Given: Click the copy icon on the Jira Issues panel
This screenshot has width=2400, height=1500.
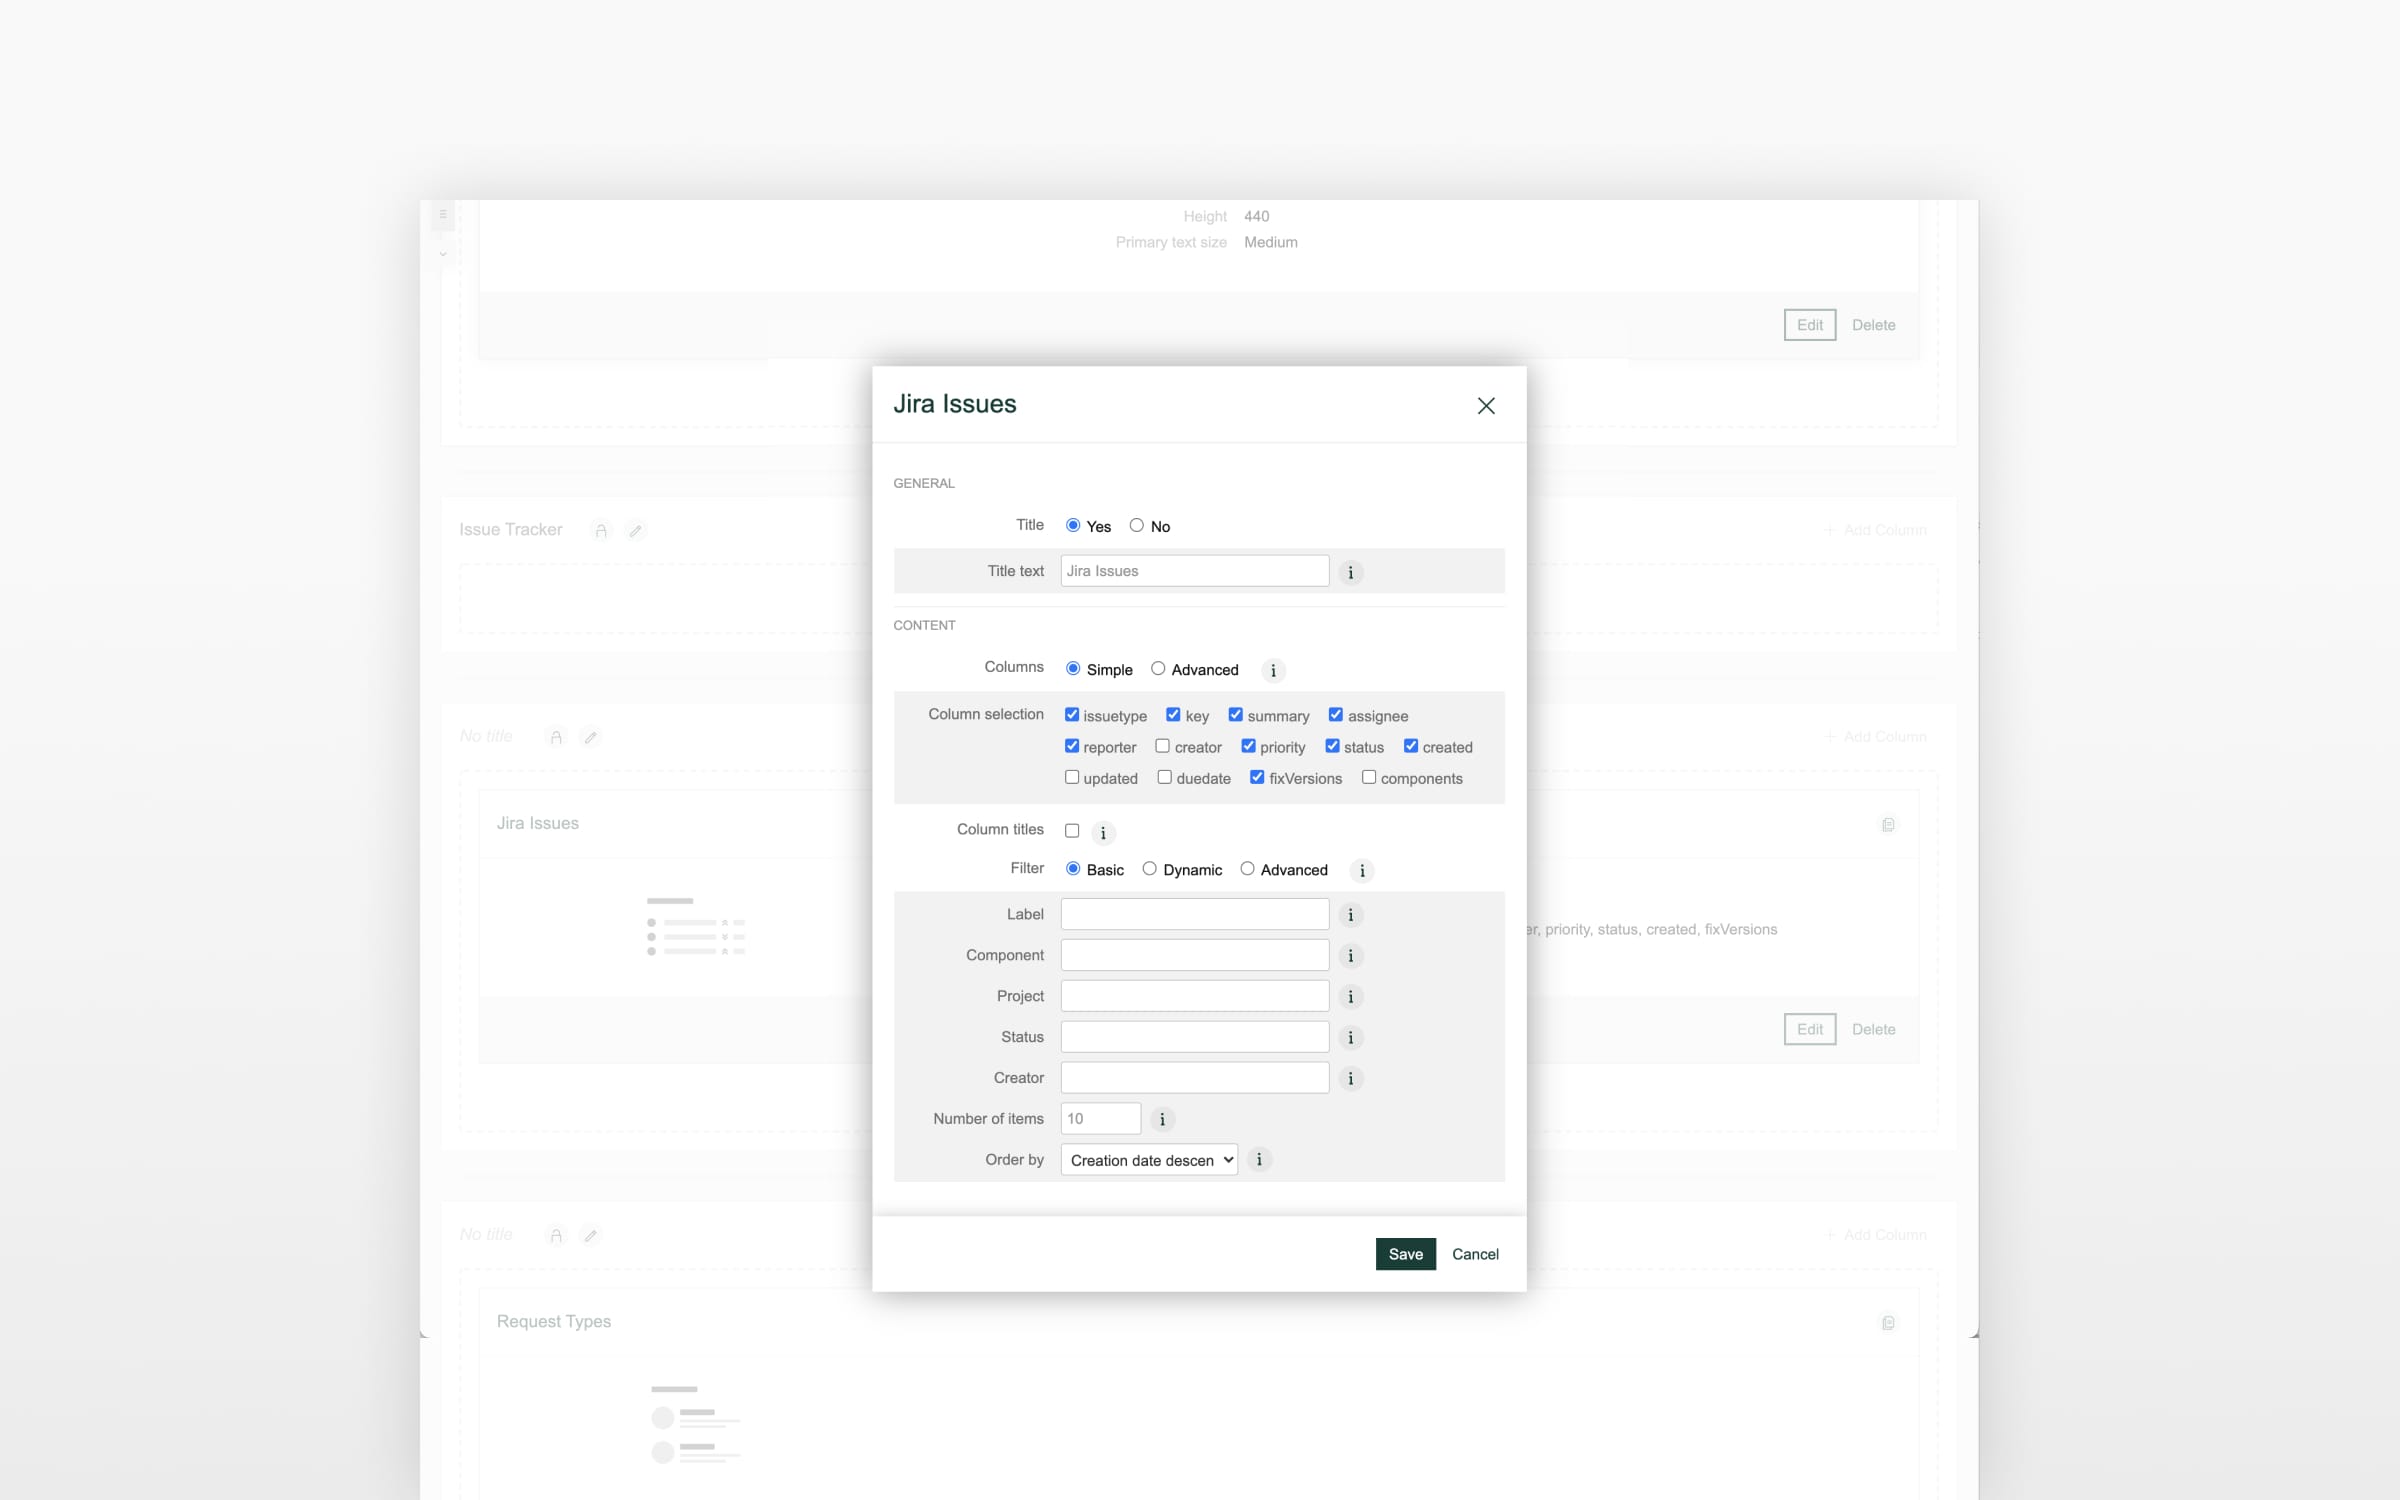Looking at the screenshot, I should pos(1888,824).
